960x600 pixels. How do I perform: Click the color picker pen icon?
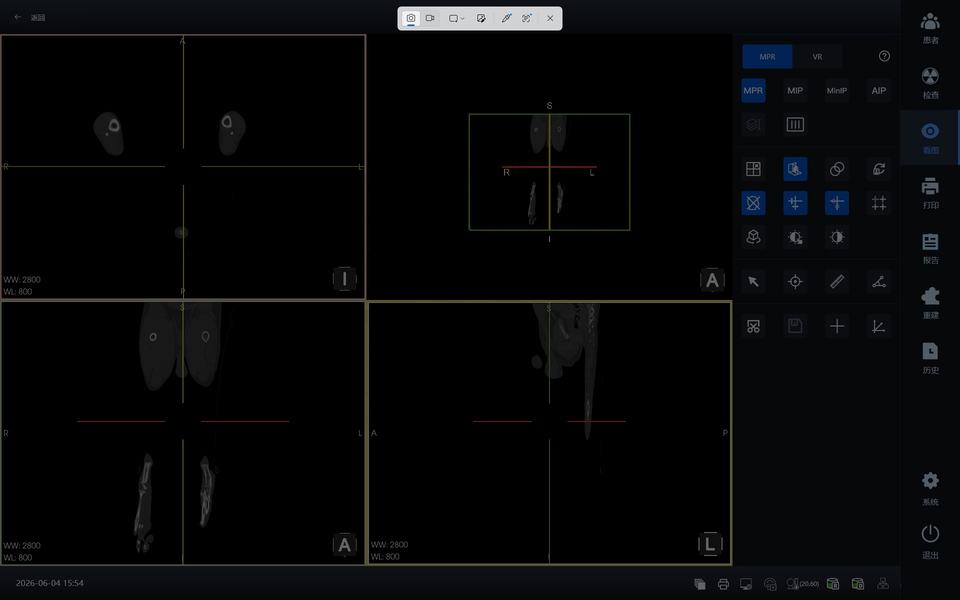click(506, 18)
